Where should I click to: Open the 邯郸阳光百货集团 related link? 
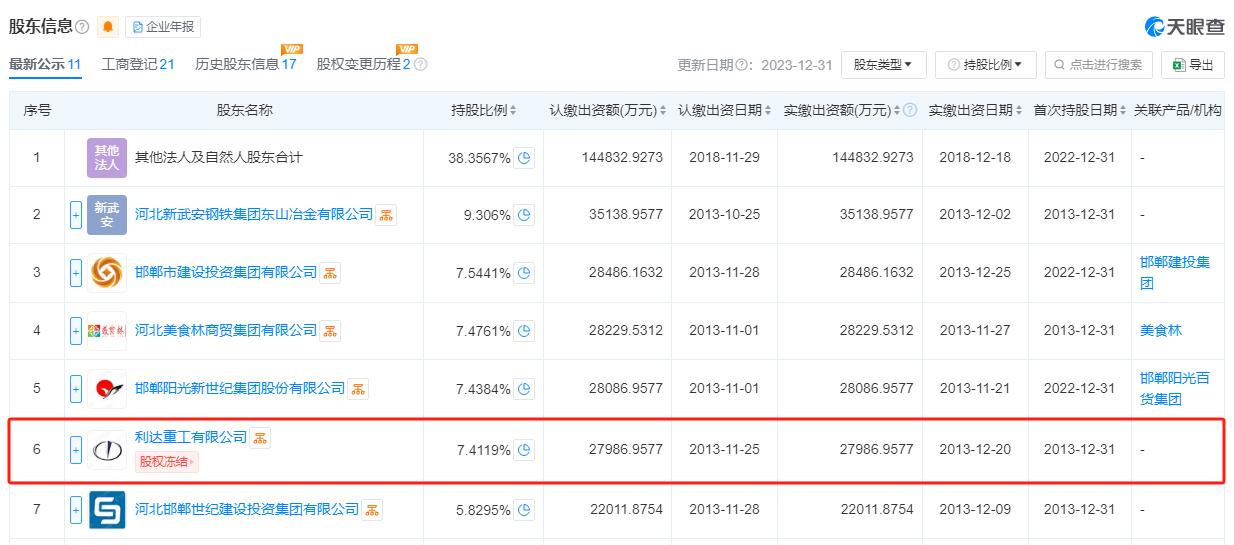(x=1175, y=388)
